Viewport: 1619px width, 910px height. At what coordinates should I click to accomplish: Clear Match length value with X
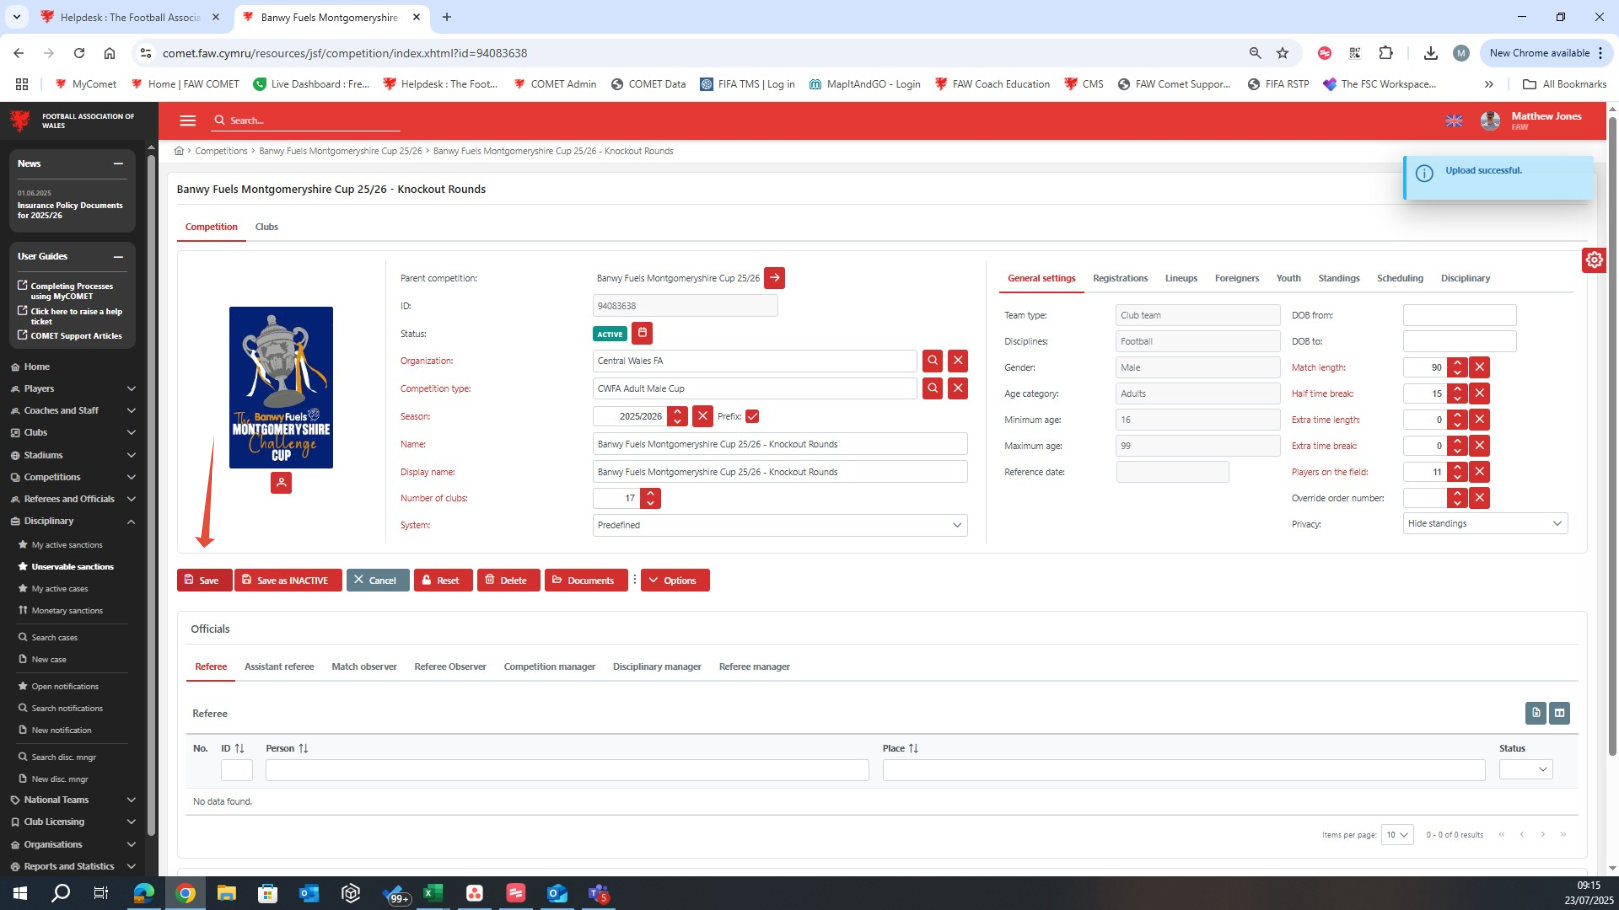pos(1480,367)
